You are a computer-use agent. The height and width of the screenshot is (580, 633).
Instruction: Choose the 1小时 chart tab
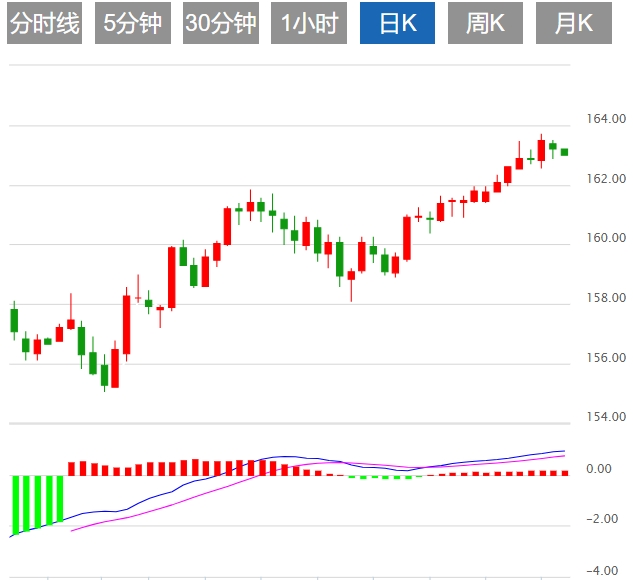coord(309,23)
